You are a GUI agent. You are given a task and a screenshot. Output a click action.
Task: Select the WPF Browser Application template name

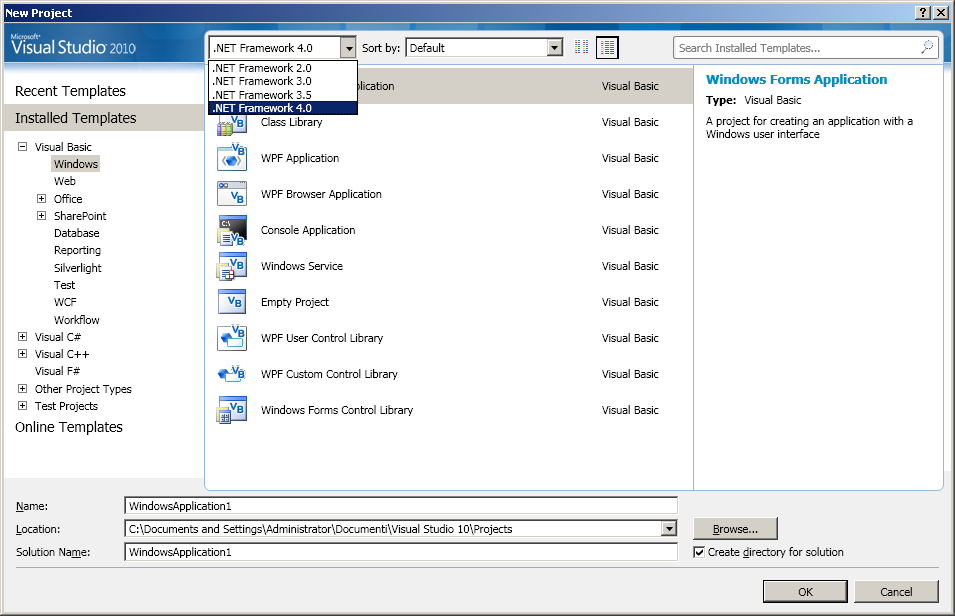321,194
